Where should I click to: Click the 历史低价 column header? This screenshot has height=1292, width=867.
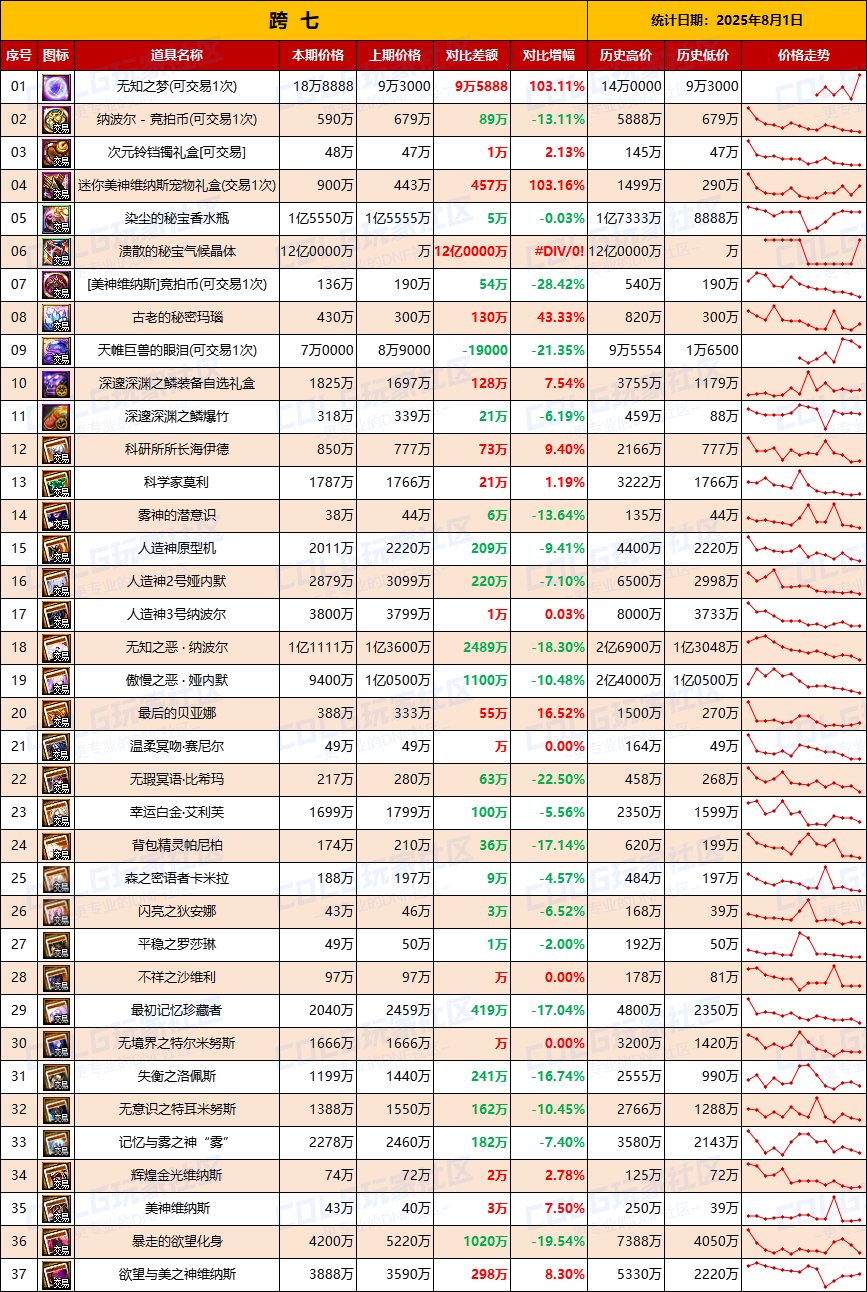click(x=703, y=55)
